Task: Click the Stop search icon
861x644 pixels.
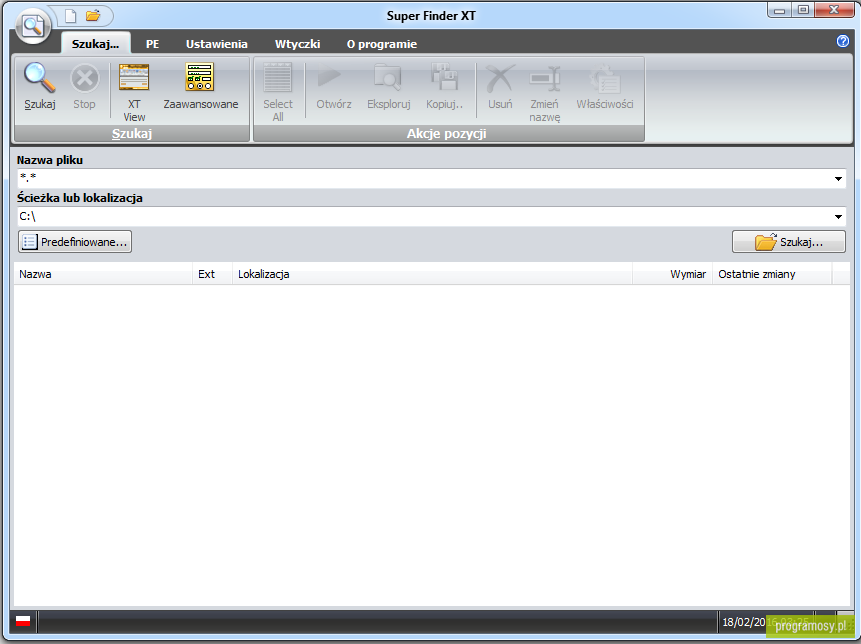Action: point(85,79)
